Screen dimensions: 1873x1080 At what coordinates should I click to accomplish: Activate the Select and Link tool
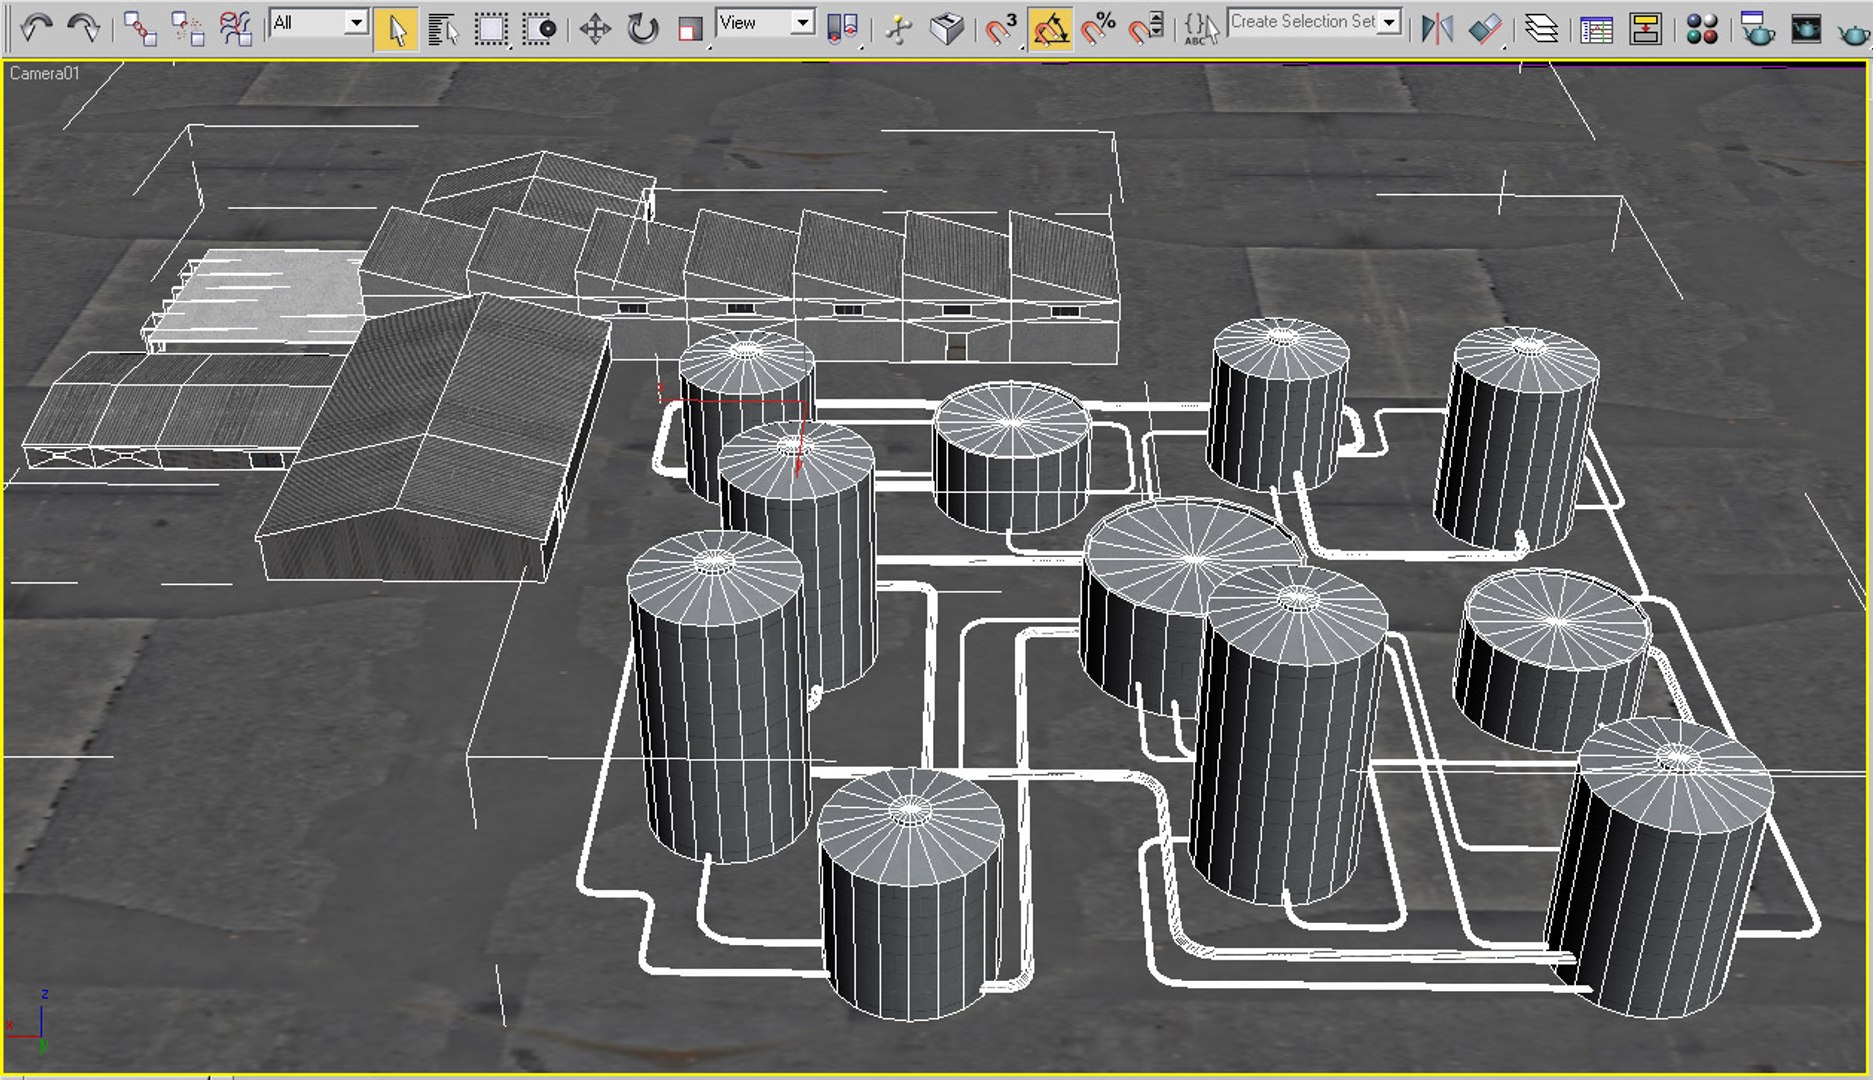[x=140, y=28]
